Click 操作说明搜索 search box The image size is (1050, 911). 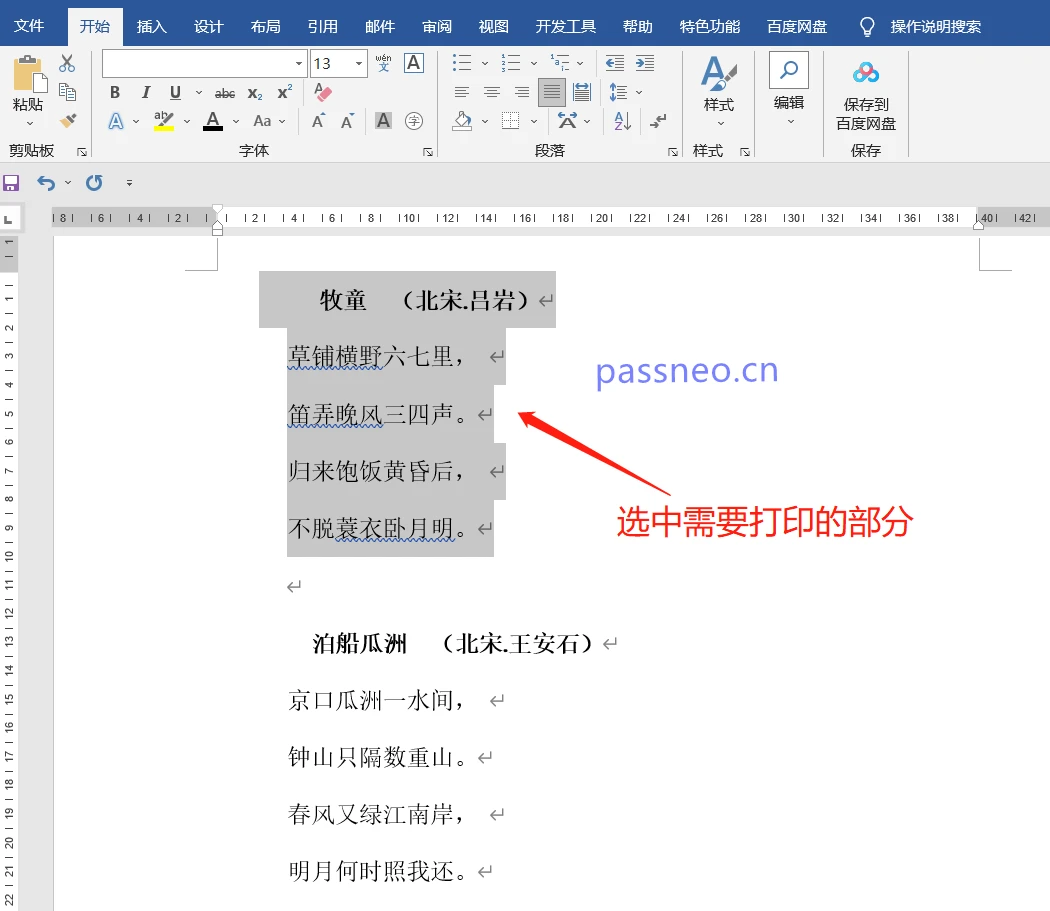coord(935,26)
